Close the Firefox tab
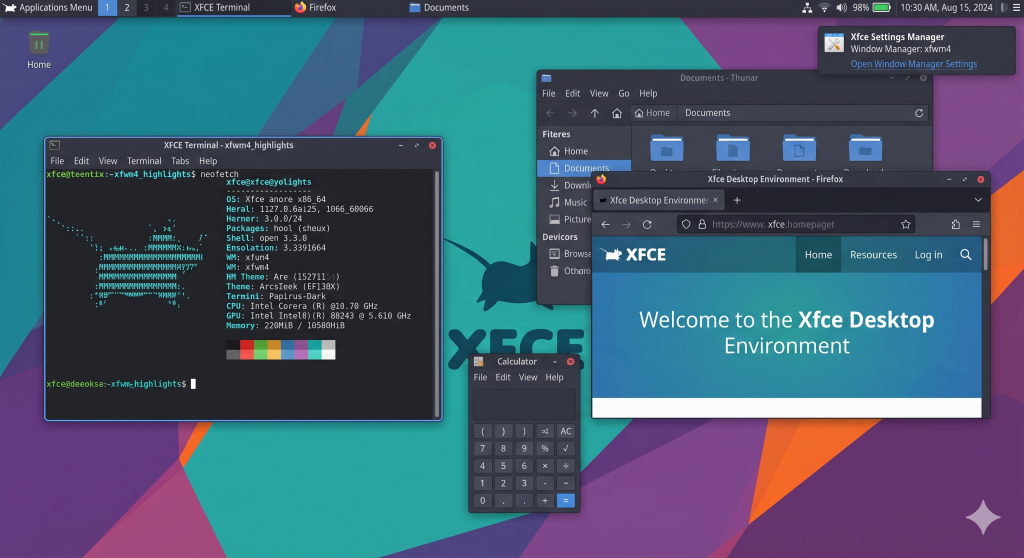The width and height of the screenshot is (1024, 558). point(715,200)
